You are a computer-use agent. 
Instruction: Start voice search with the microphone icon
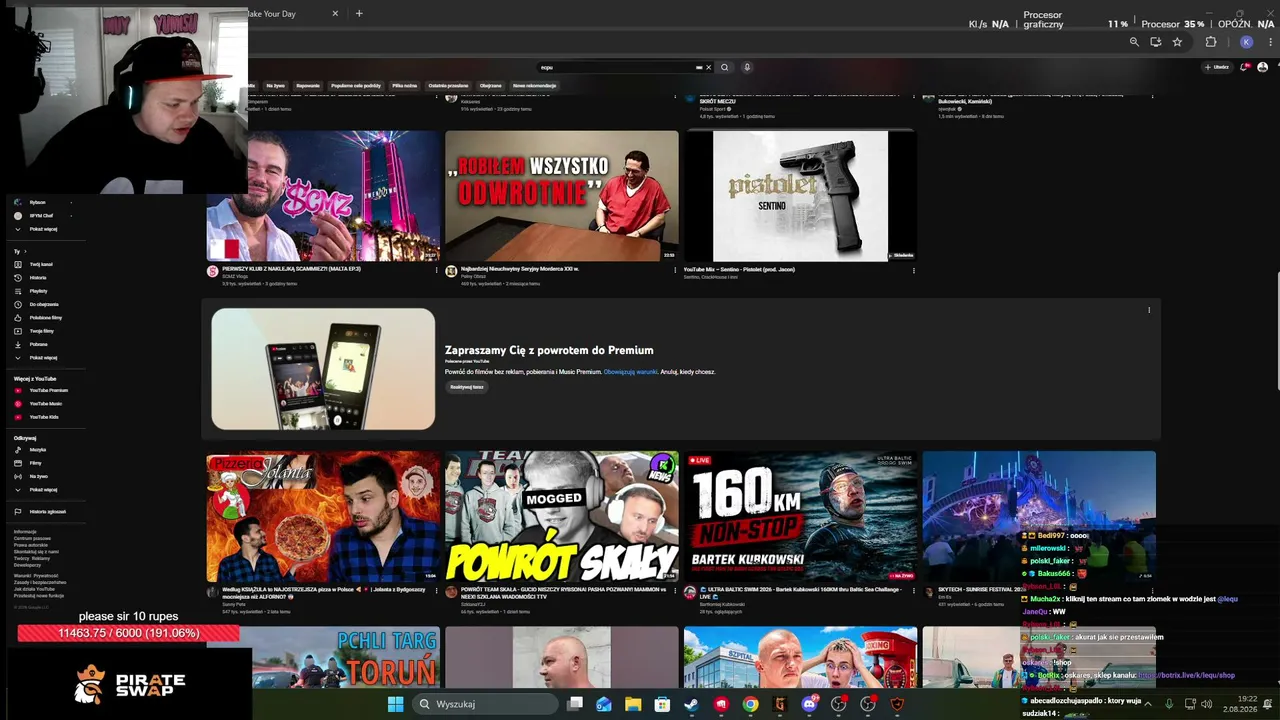[x=747, y=67]
